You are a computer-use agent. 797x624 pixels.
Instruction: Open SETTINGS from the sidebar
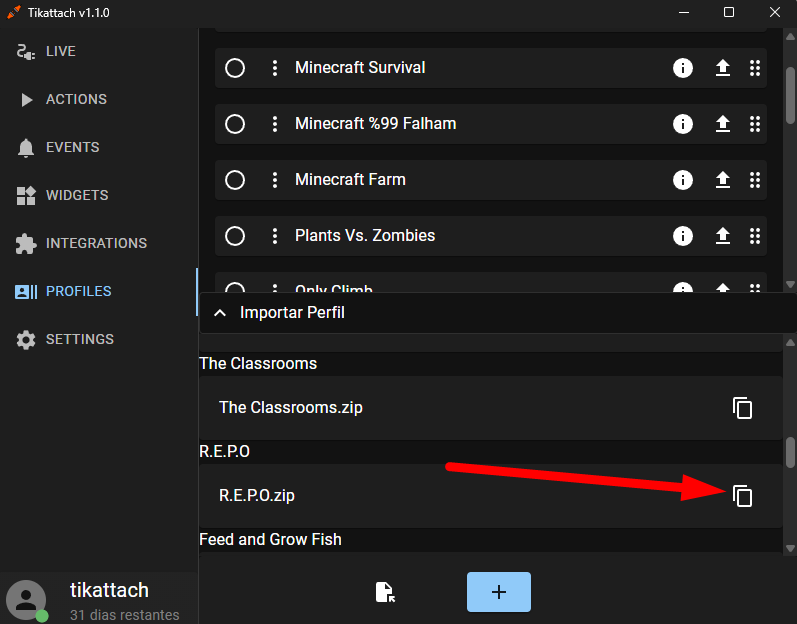click(x=99, y=339)
